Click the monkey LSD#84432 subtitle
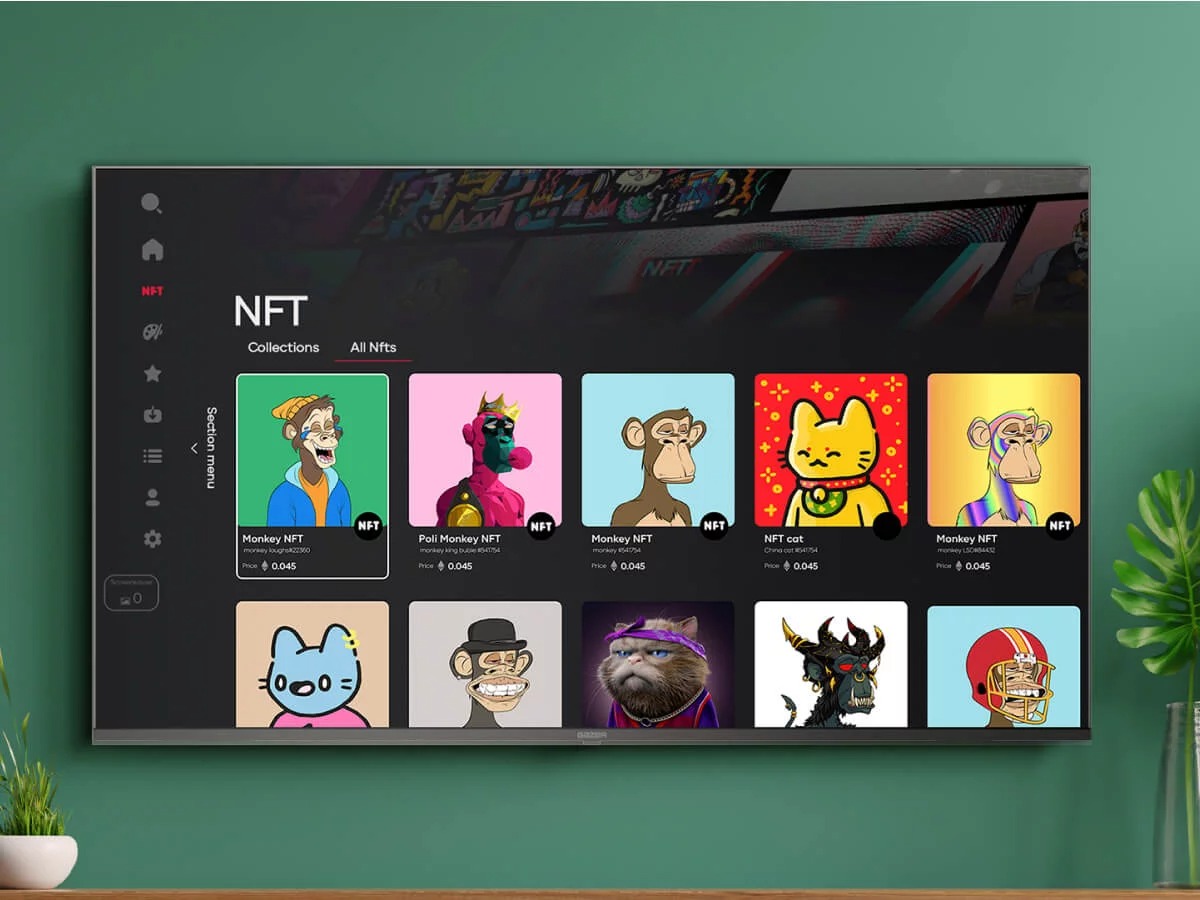The width and height of the screenshot is (1200, 900). click(x=966, y=550)
